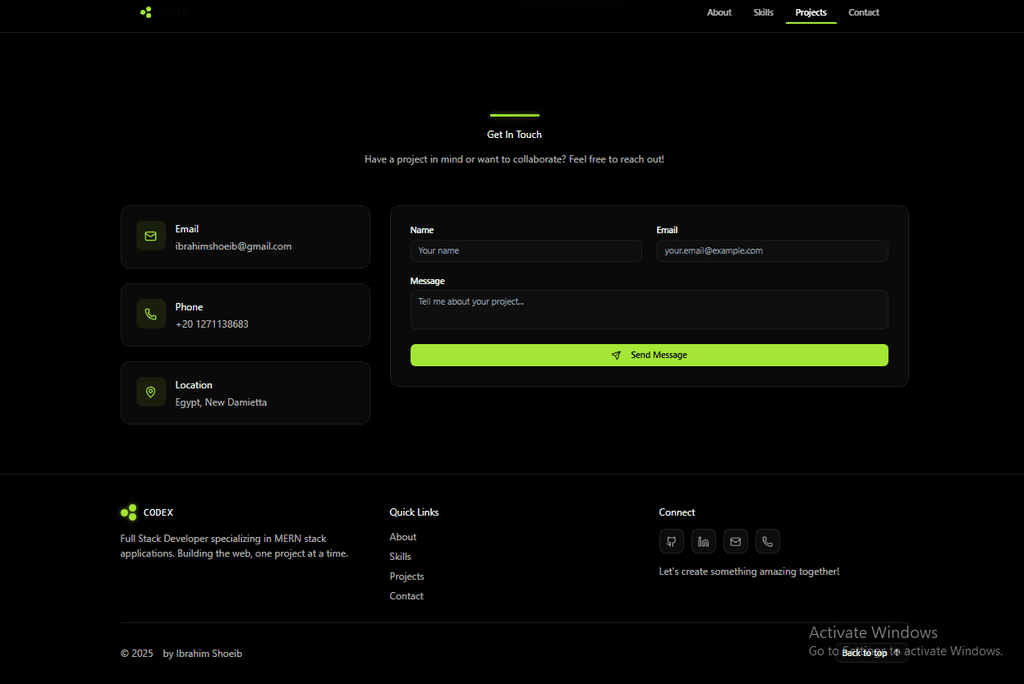The height and width of the screenshot is (684, 1024).
Task: Open the About navigation item
Action: (x=719, y=13)
